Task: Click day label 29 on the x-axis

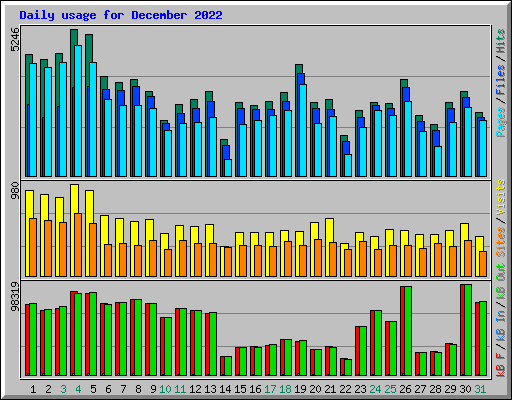Action: (450, 389)
